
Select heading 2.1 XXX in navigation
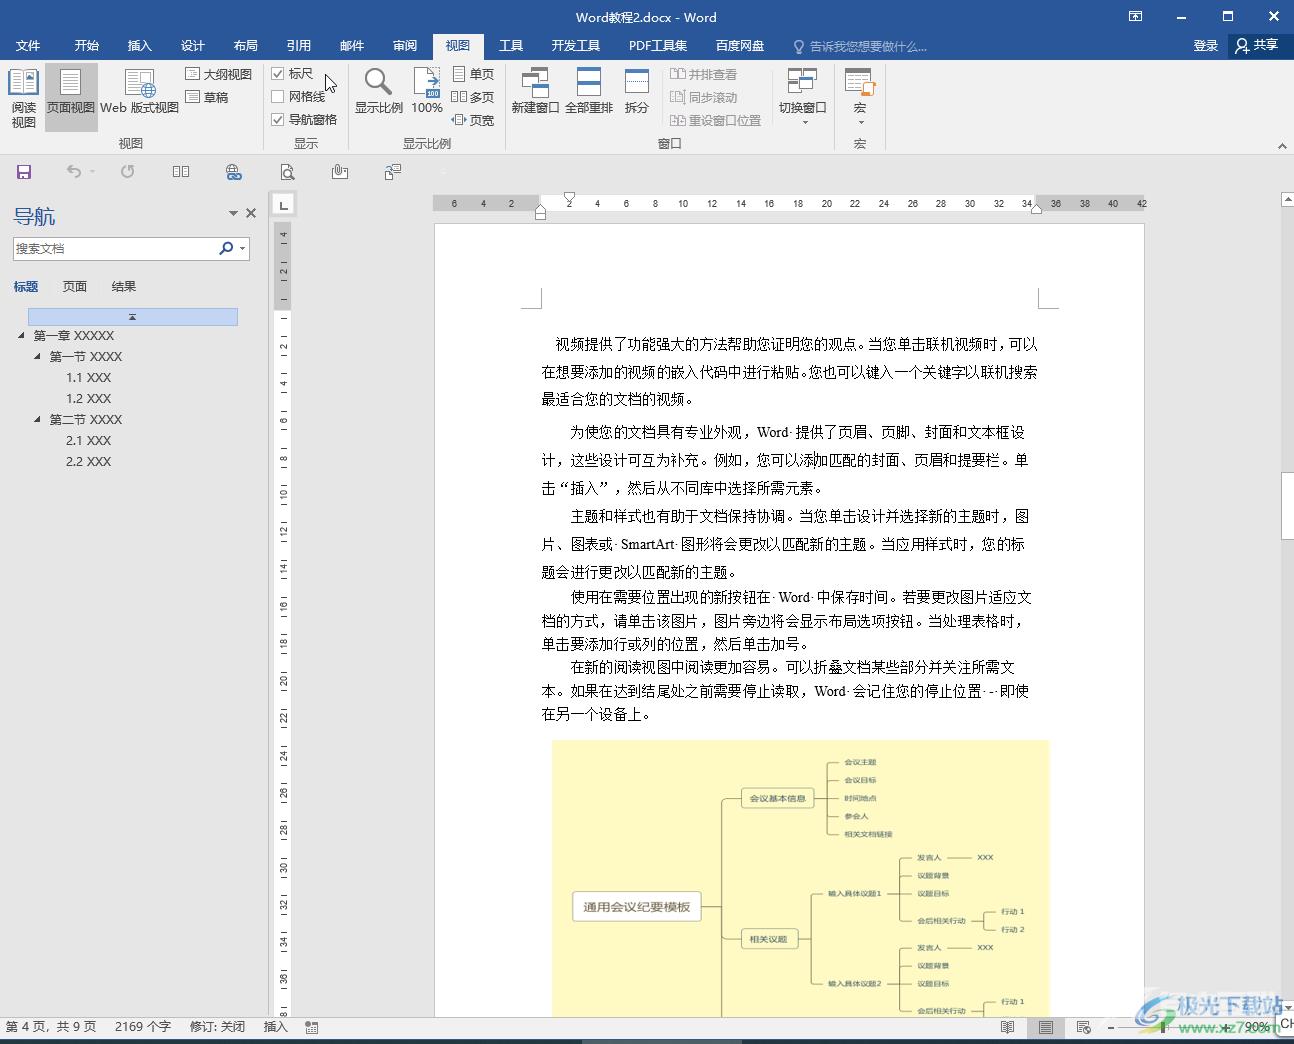[x=89, y=441]
